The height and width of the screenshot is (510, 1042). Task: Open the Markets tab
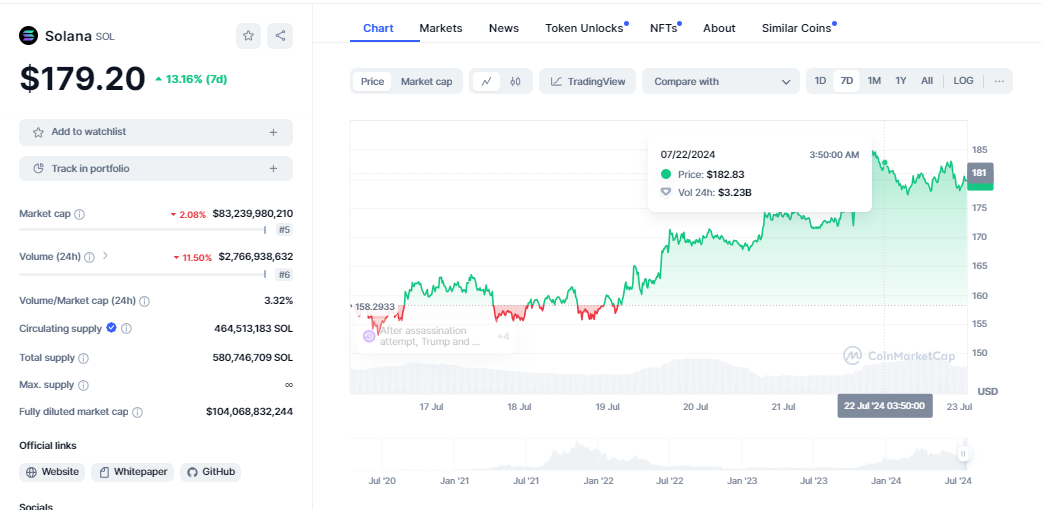pos(441,29)
